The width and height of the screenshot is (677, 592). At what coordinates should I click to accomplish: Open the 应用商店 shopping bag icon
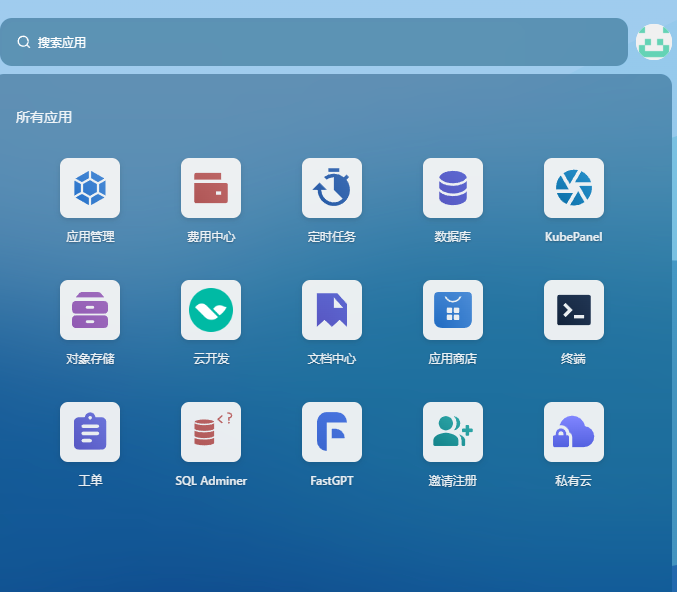pyautogui.click(x=453, y=310)
